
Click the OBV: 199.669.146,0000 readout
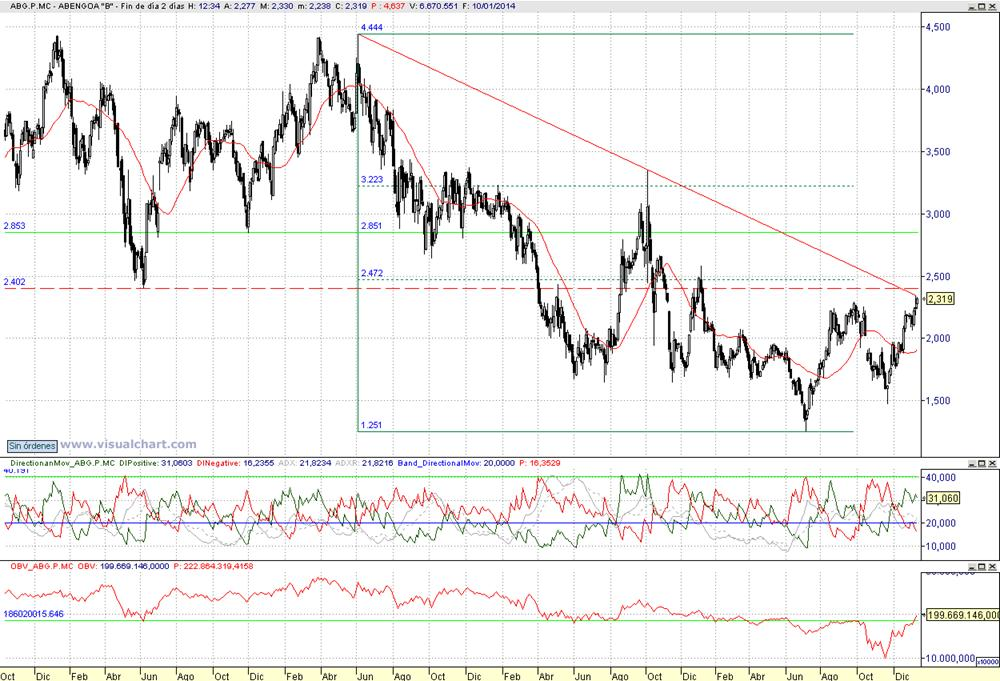[x=124, y=566]
